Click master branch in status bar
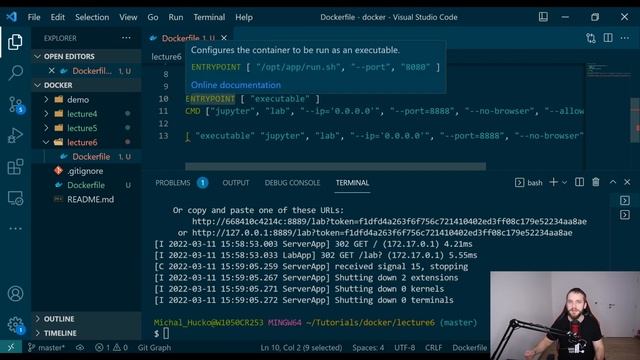640x360 pixels. pos(46,347)
